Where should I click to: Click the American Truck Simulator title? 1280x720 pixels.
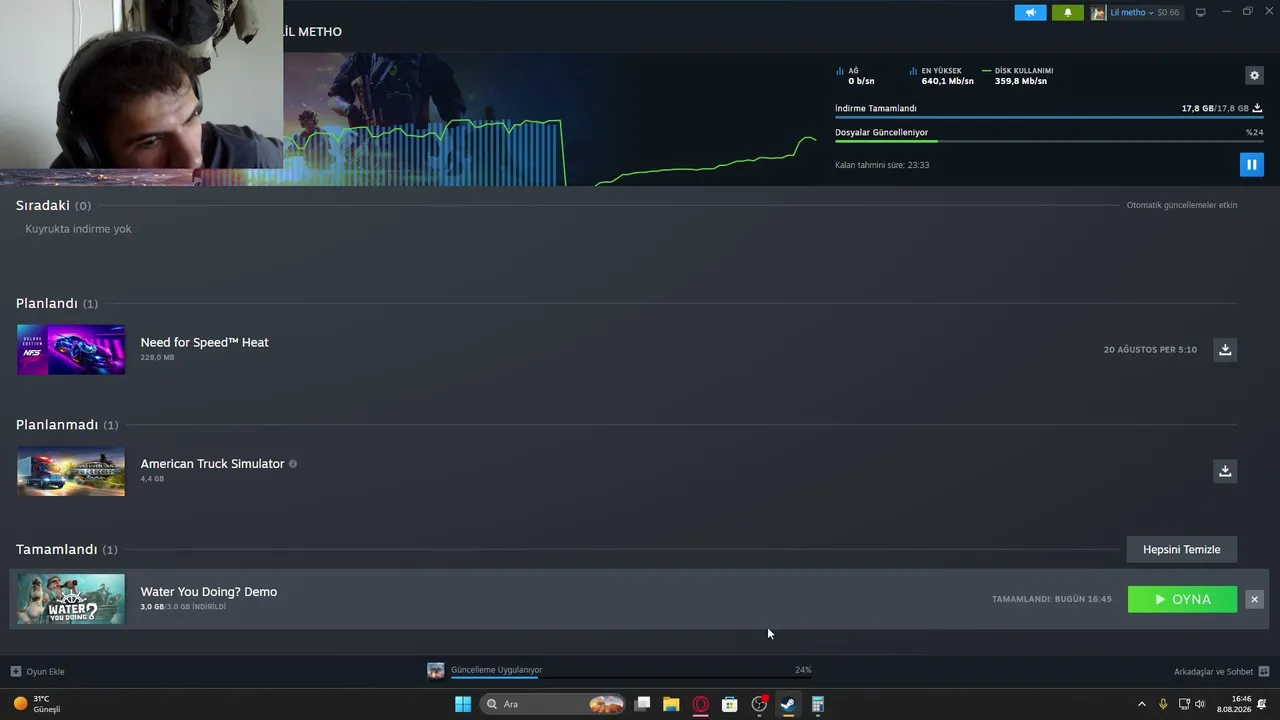(212, 464)
